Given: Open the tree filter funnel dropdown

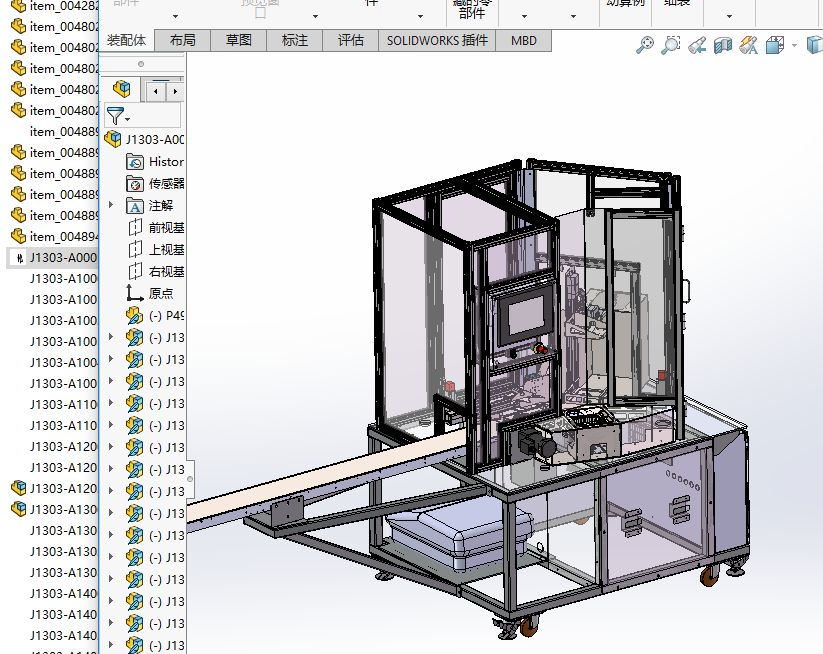Looking at the screenshot, I should [118, 116].
